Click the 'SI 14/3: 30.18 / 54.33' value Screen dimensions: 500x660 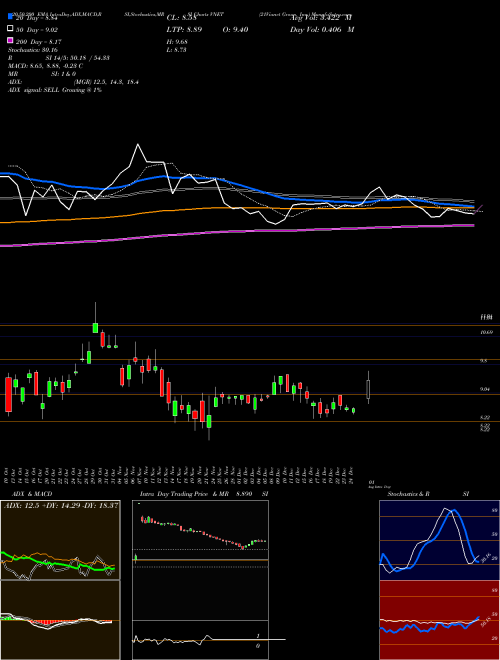click(78, 58)
